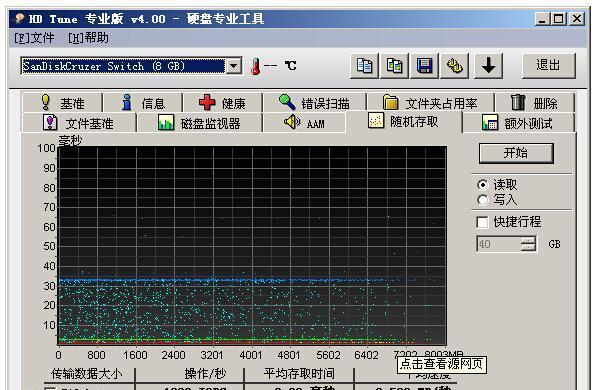Viewport: 598px width, 390px height.
Task: Open the options wrench icon
Action: [454, 66]
